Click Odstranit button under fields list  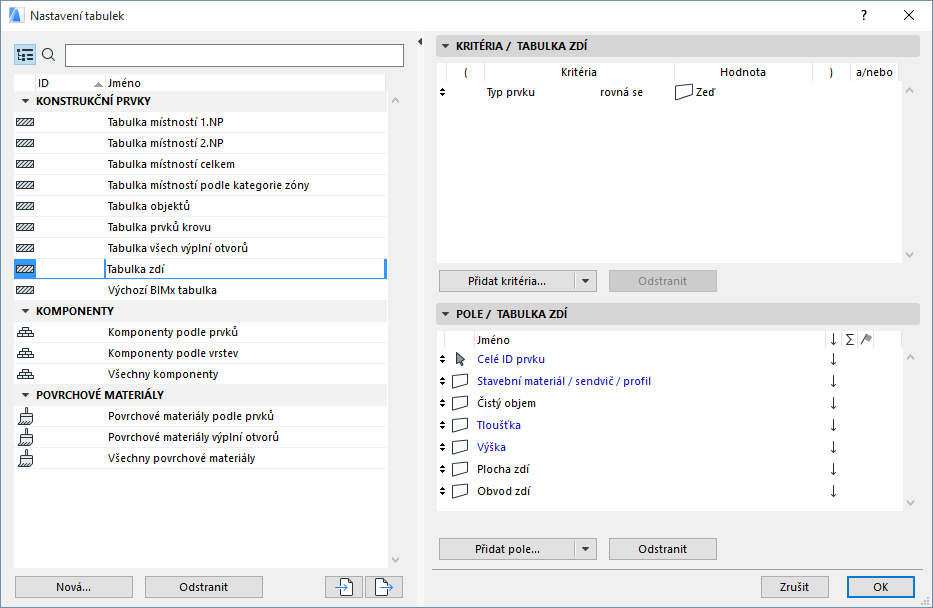[x=662, y=549]
